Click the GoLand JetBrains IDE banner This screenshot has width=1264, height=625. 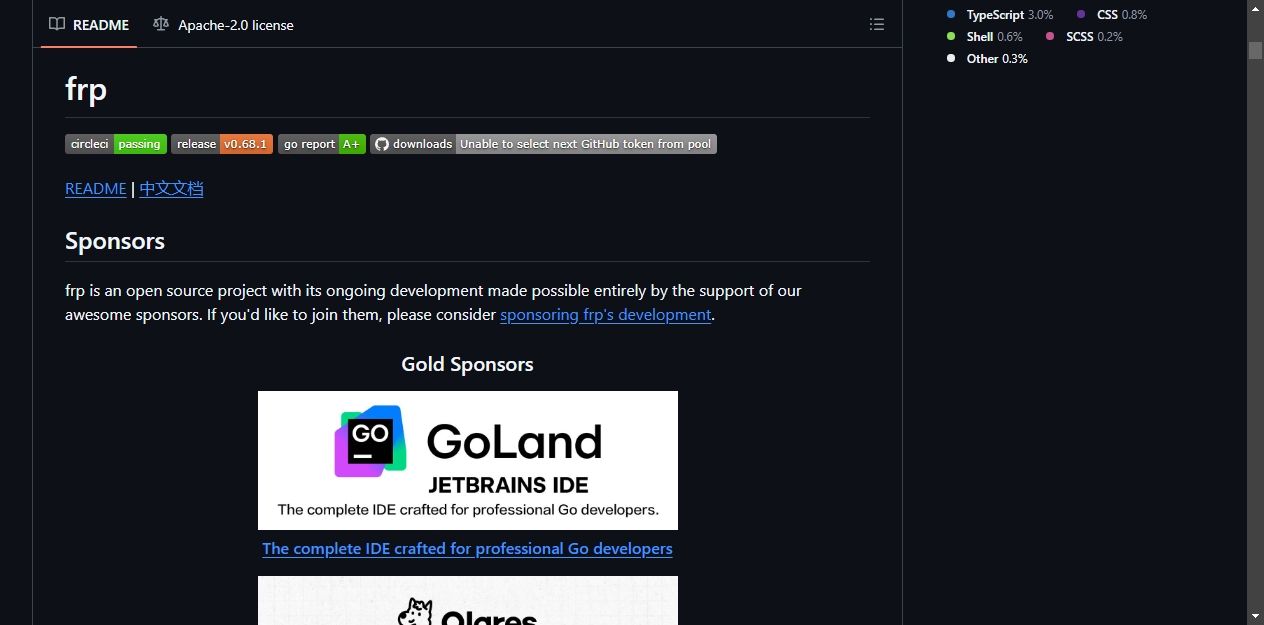tap(468, 460)
